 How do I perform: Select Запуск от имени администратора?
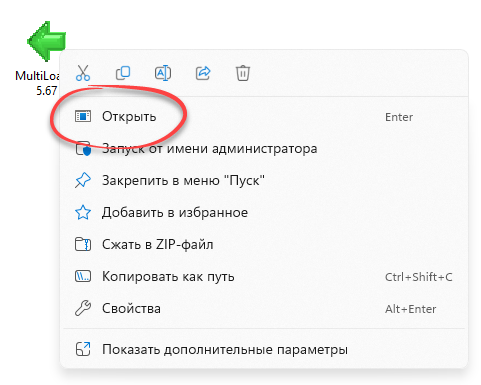(264, 149)
